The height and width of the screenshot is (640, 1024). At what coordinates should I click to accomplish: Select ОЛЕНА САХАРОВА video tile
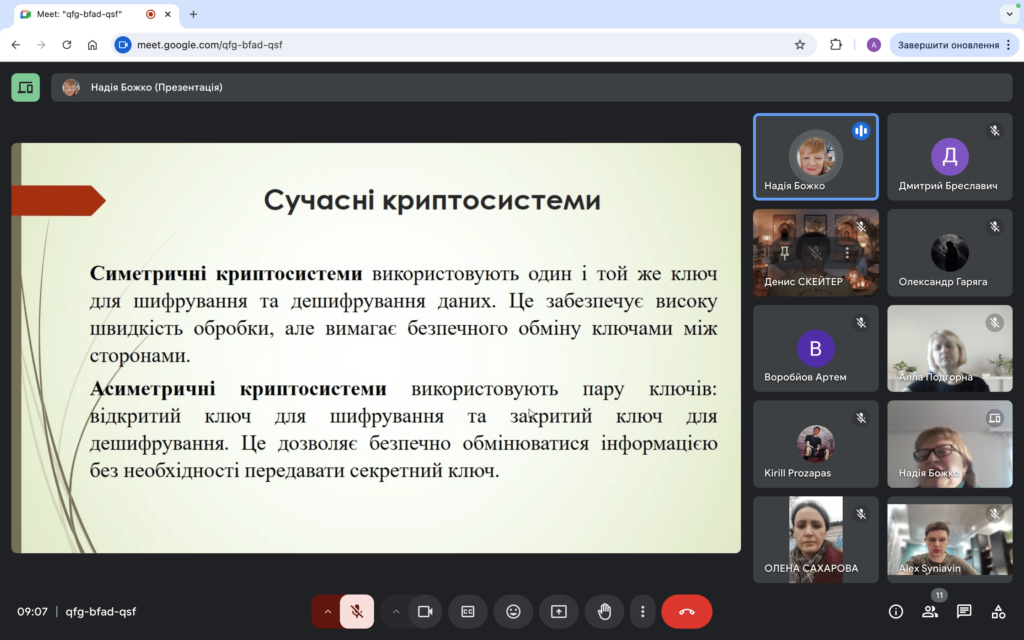point(816,539)
